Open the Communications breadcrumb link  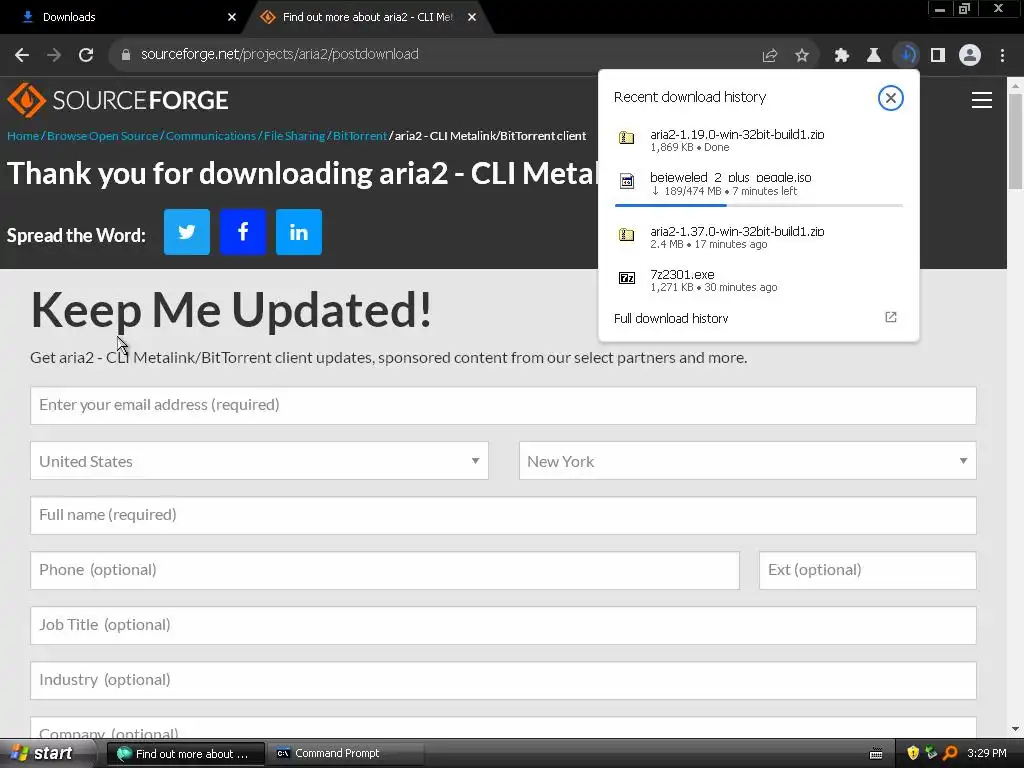(x=211, y=136)
